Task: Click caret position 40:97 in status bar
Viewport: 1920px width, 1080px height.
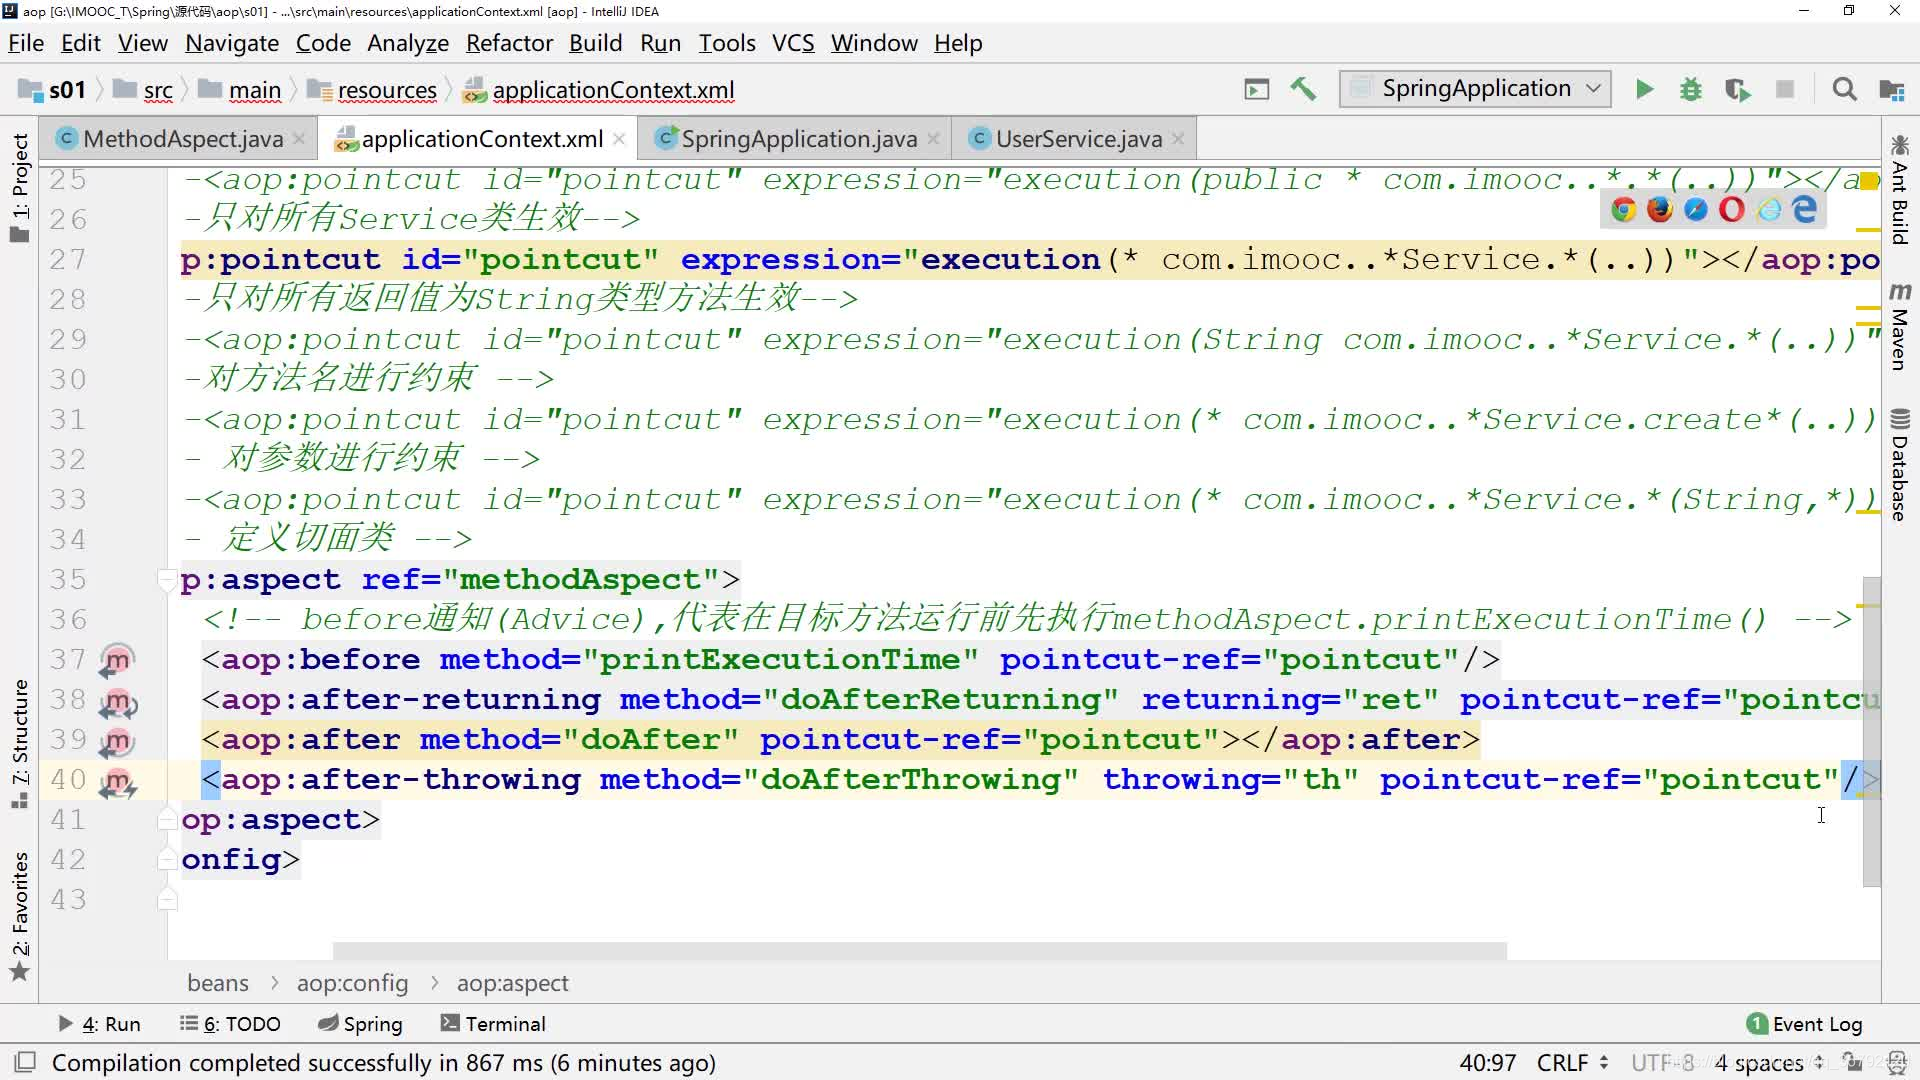Action: click(x=1487, y=1062)
